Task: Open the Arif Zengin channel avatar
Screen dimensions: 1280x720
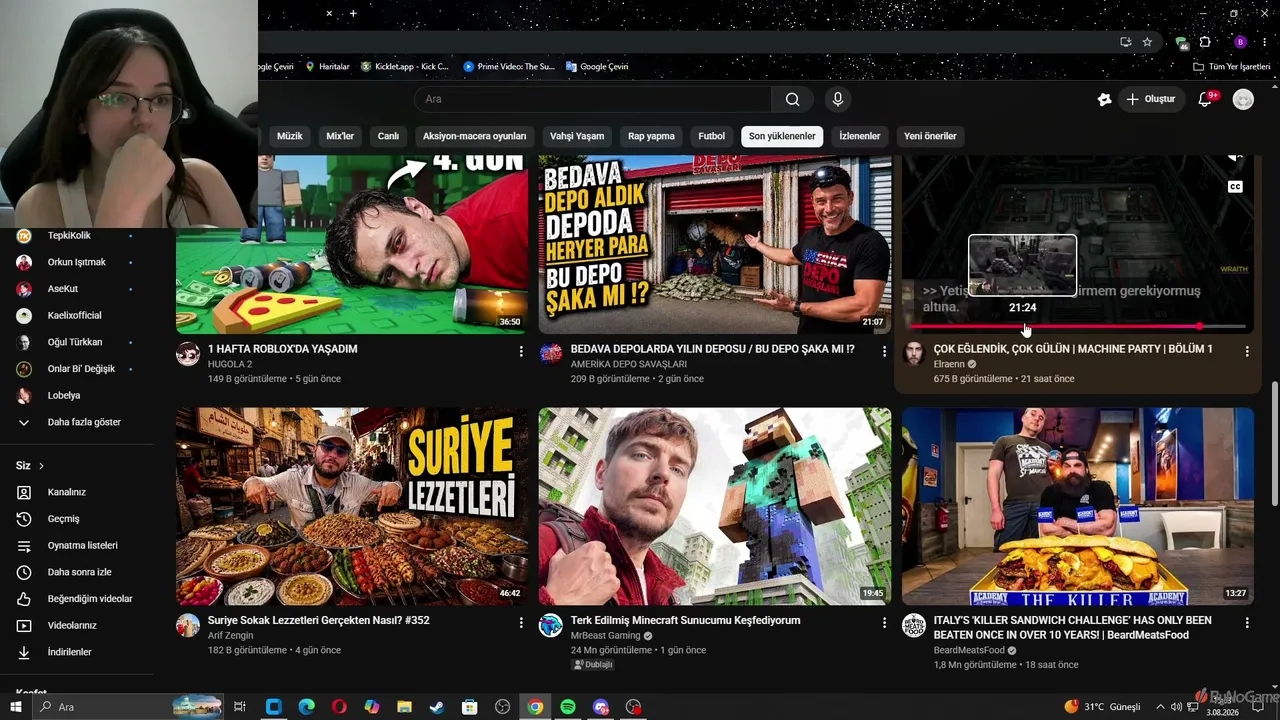Action: pyautogui.click(x=188, y=625)
